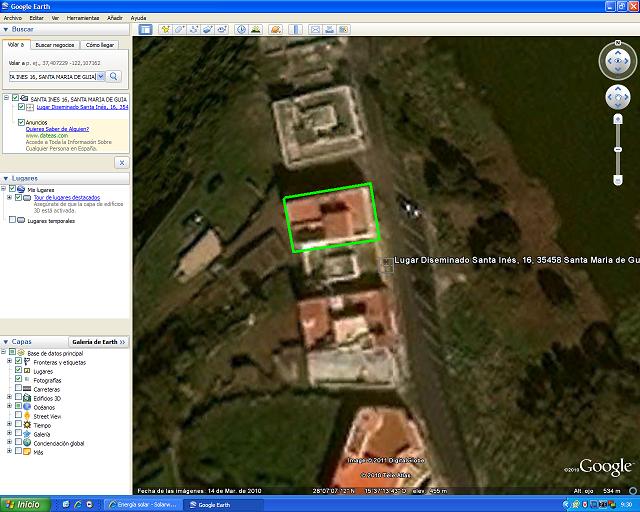
Task: Switch between Earth, Sky and planets
Action: (276, 29)
